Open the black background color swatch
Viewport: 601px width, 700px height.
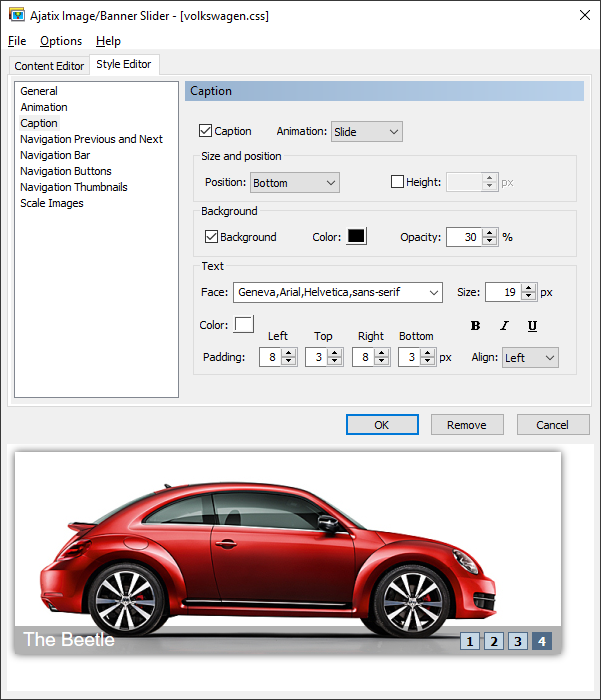tap(356, 236)
